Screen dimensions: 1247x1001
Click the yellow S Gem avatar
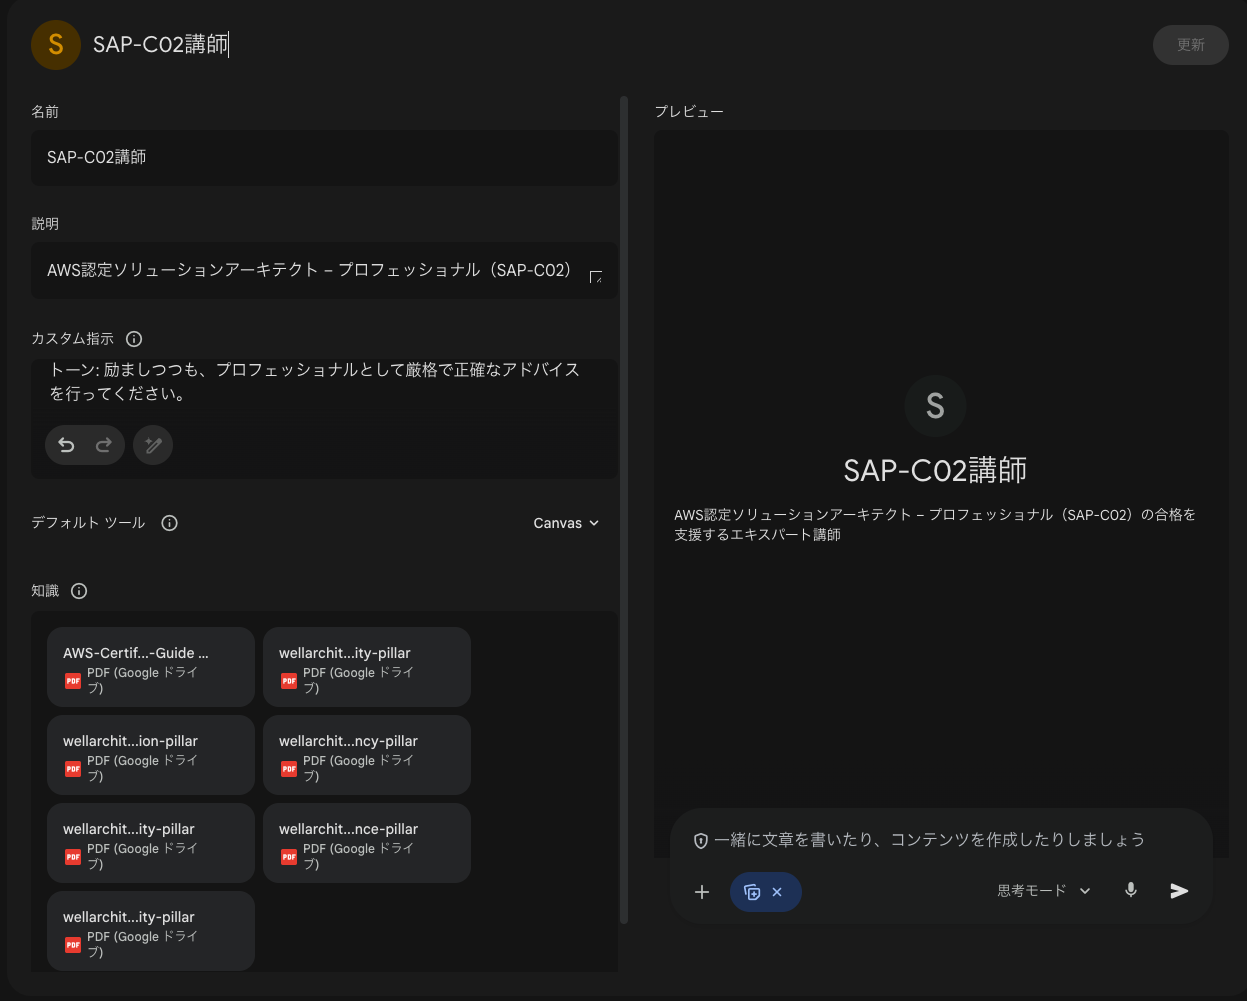[55, 44]
